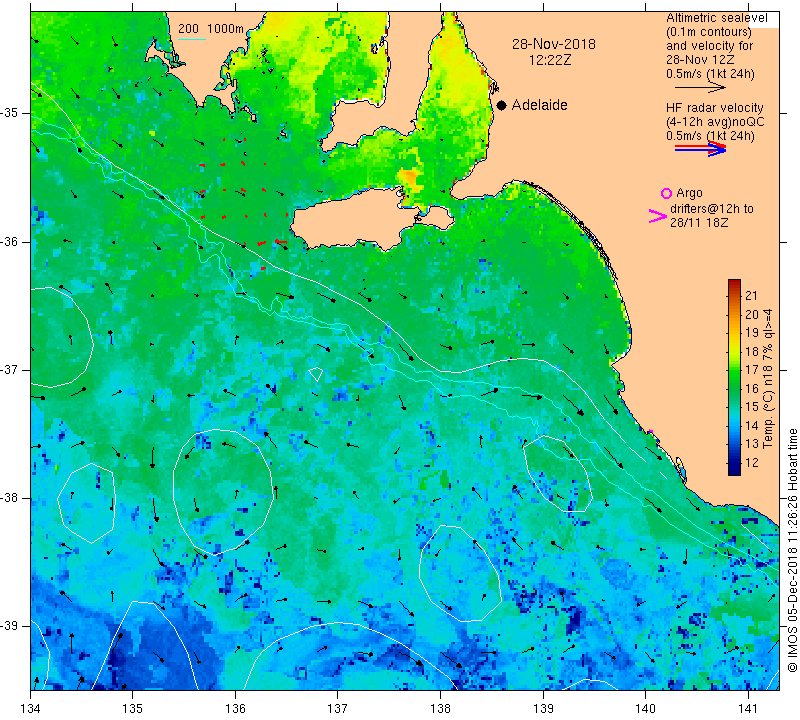
Task: Click the colorbar value 15
Action: [x=752, y=407]
